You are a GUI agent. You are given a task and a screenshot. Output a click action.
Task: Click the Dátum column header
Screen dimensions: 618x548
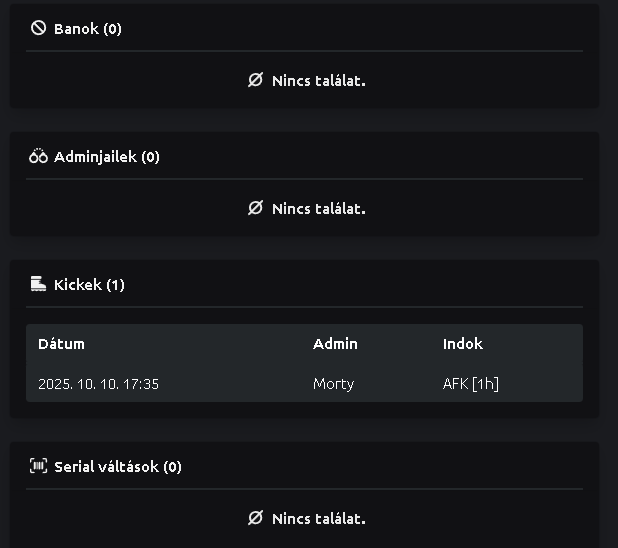(61, 344)
